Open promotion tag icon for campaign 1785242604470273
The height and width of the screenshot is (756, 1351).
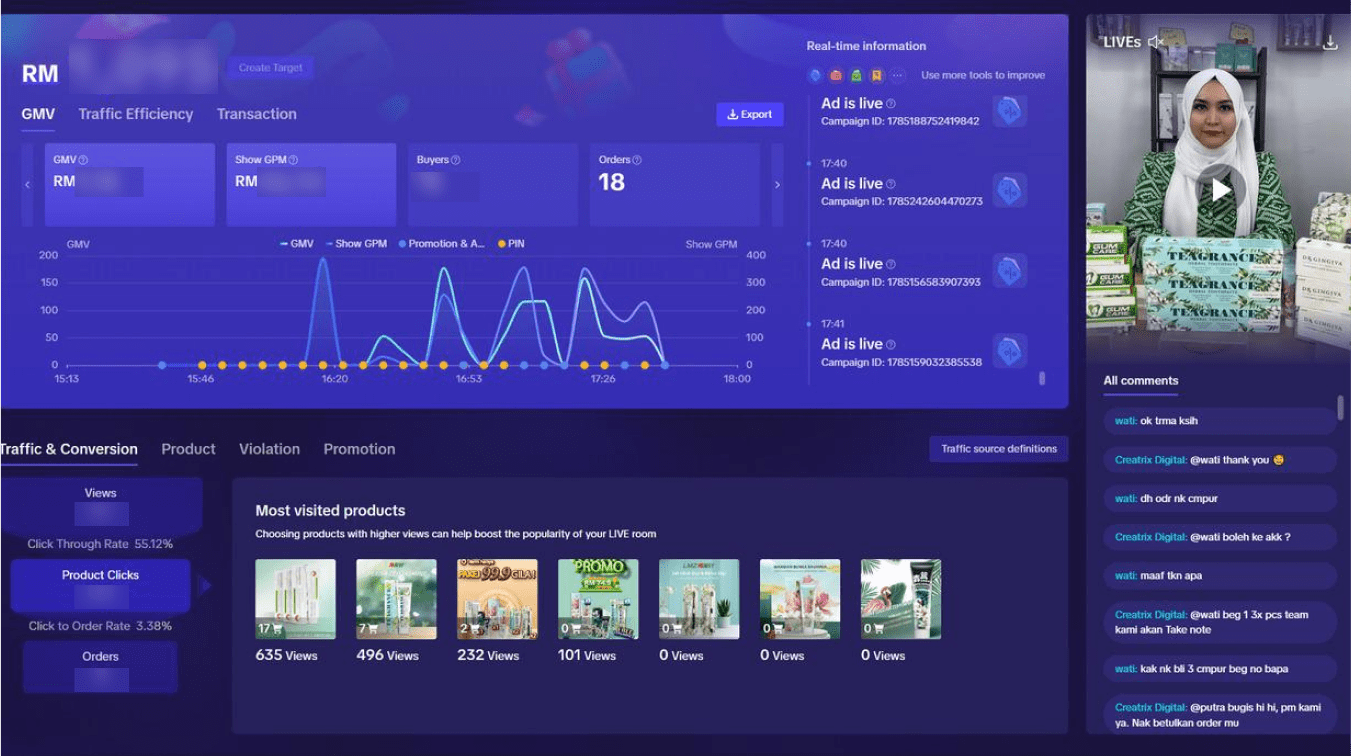(x=1010, y=190)
